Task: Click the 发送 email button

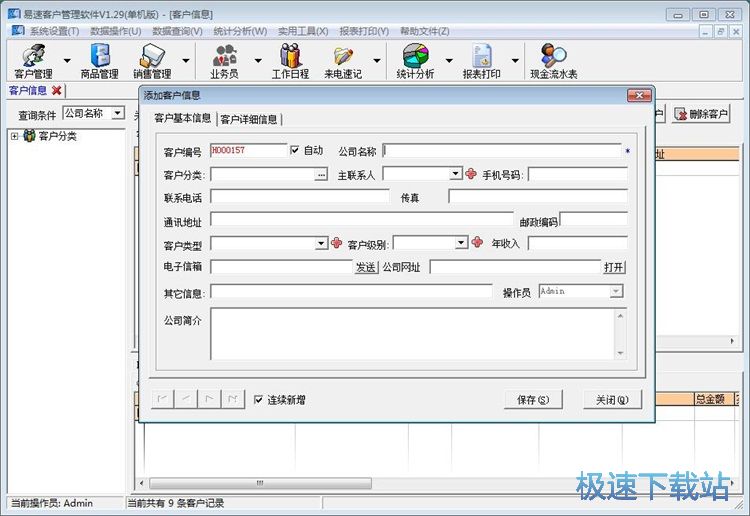Action: click(x=366, y=267)
